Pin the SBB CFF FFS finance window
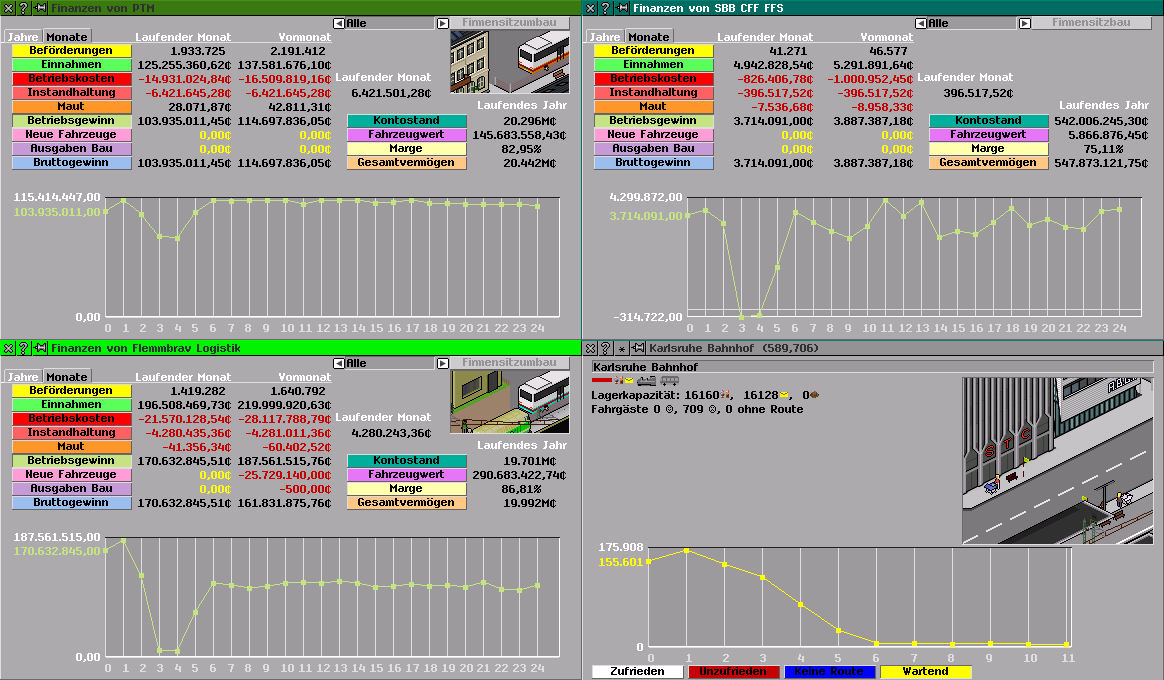The height and width of the screenshot is (680, 1164). pos(622,8)
